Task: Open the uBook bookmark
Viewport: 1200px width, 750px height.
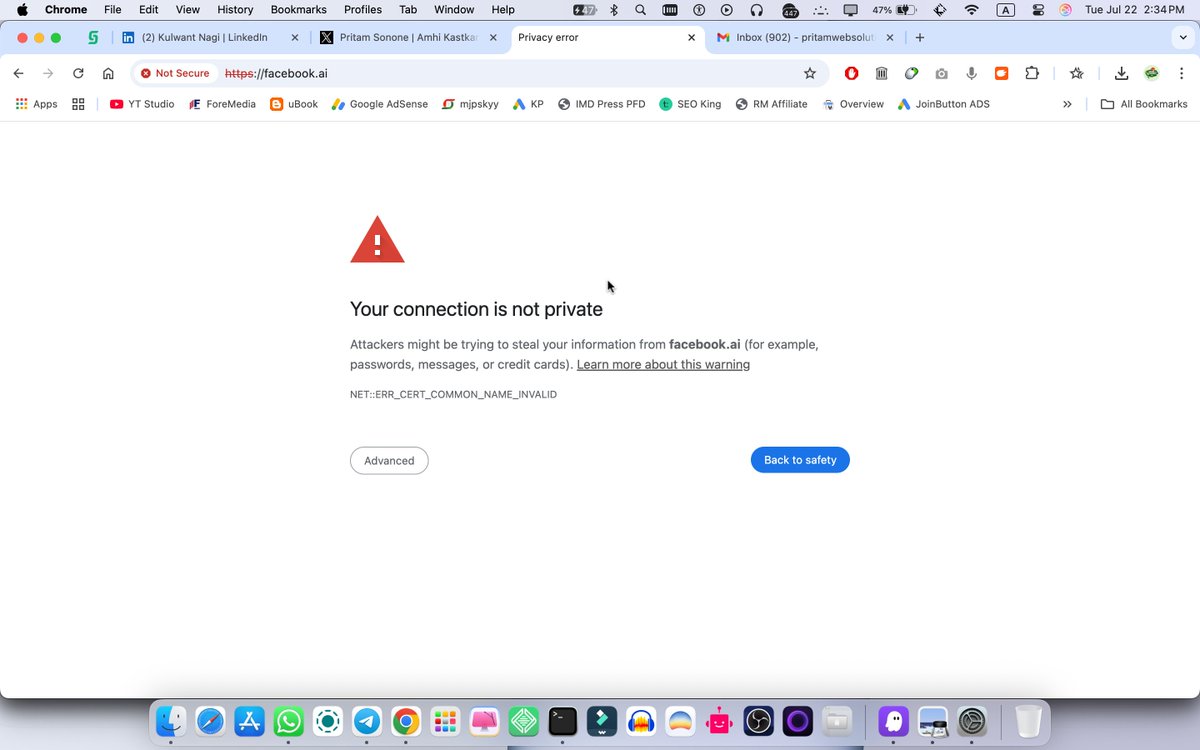Action: (294, 104)
